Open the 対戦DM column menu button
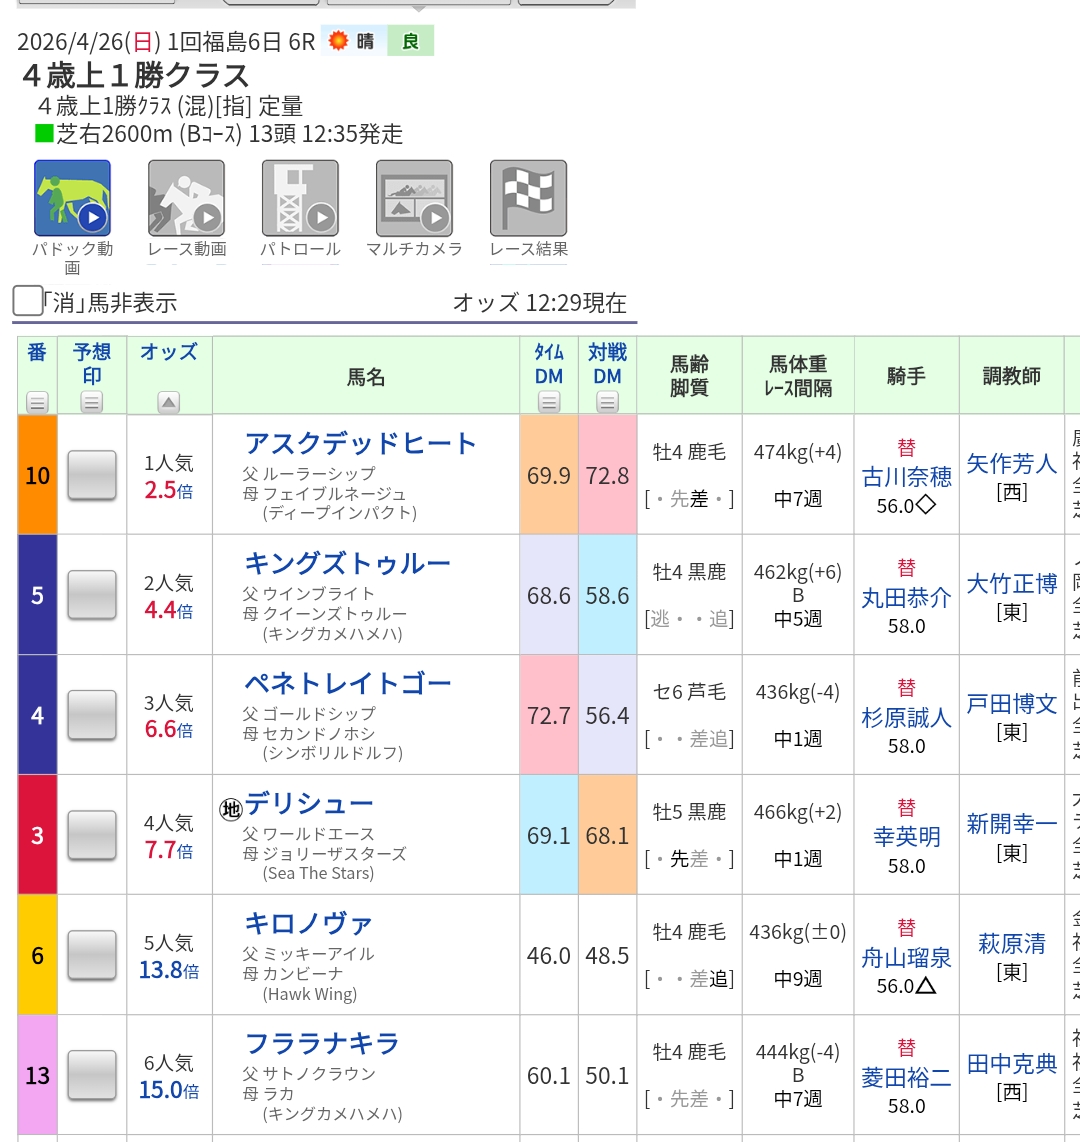Screen dimensions: 1080x1142 click(607, 403)
